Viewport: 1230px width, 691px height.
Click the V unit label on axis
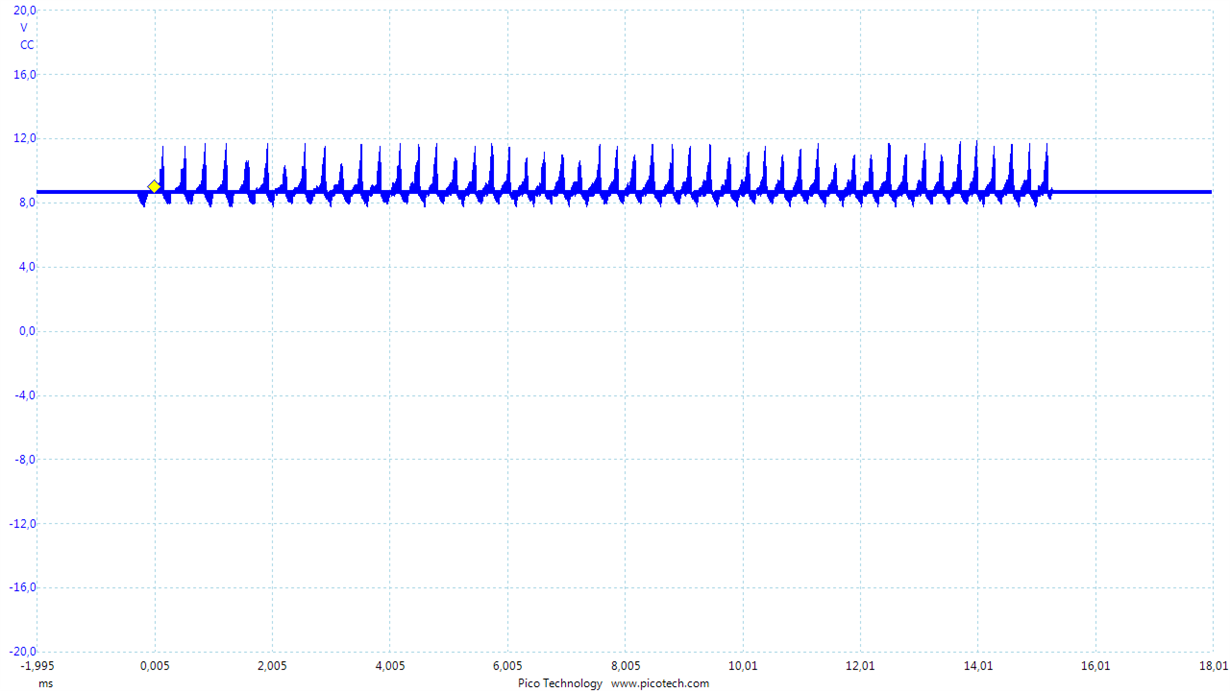click(x=25, y=28)
